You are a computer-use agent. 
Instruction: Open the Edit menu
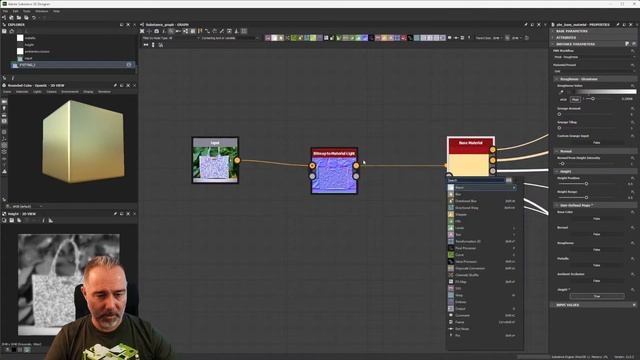[16, 11]
